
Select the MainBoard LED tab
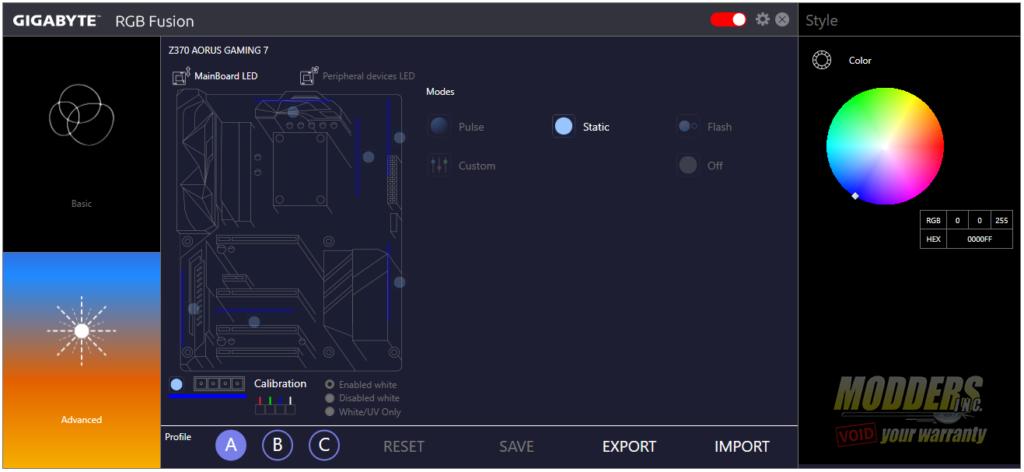click(x=215, y=76)
